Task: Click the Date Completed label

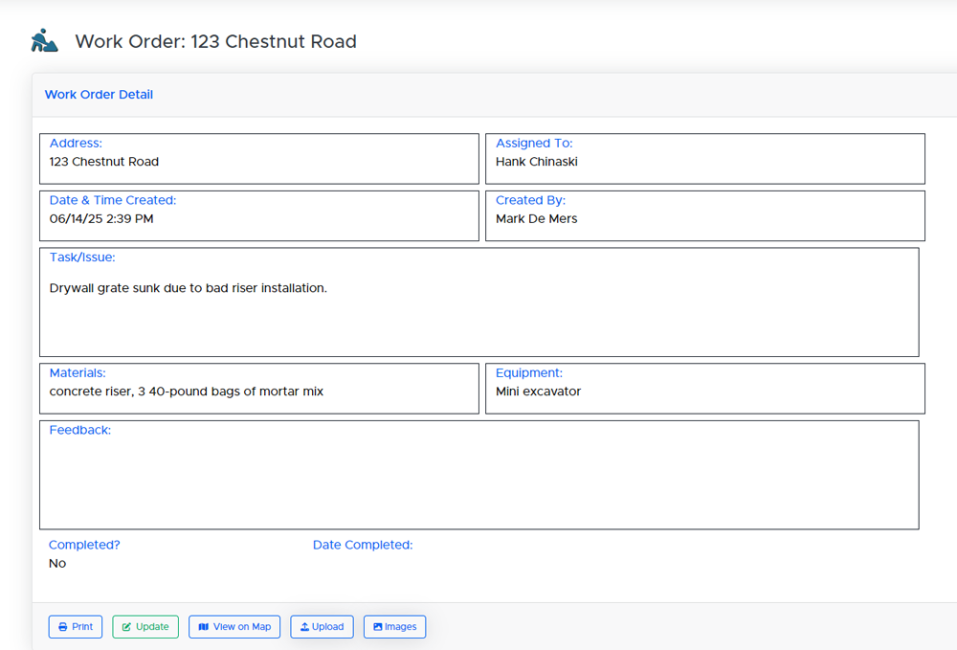Action: (362, 545)
